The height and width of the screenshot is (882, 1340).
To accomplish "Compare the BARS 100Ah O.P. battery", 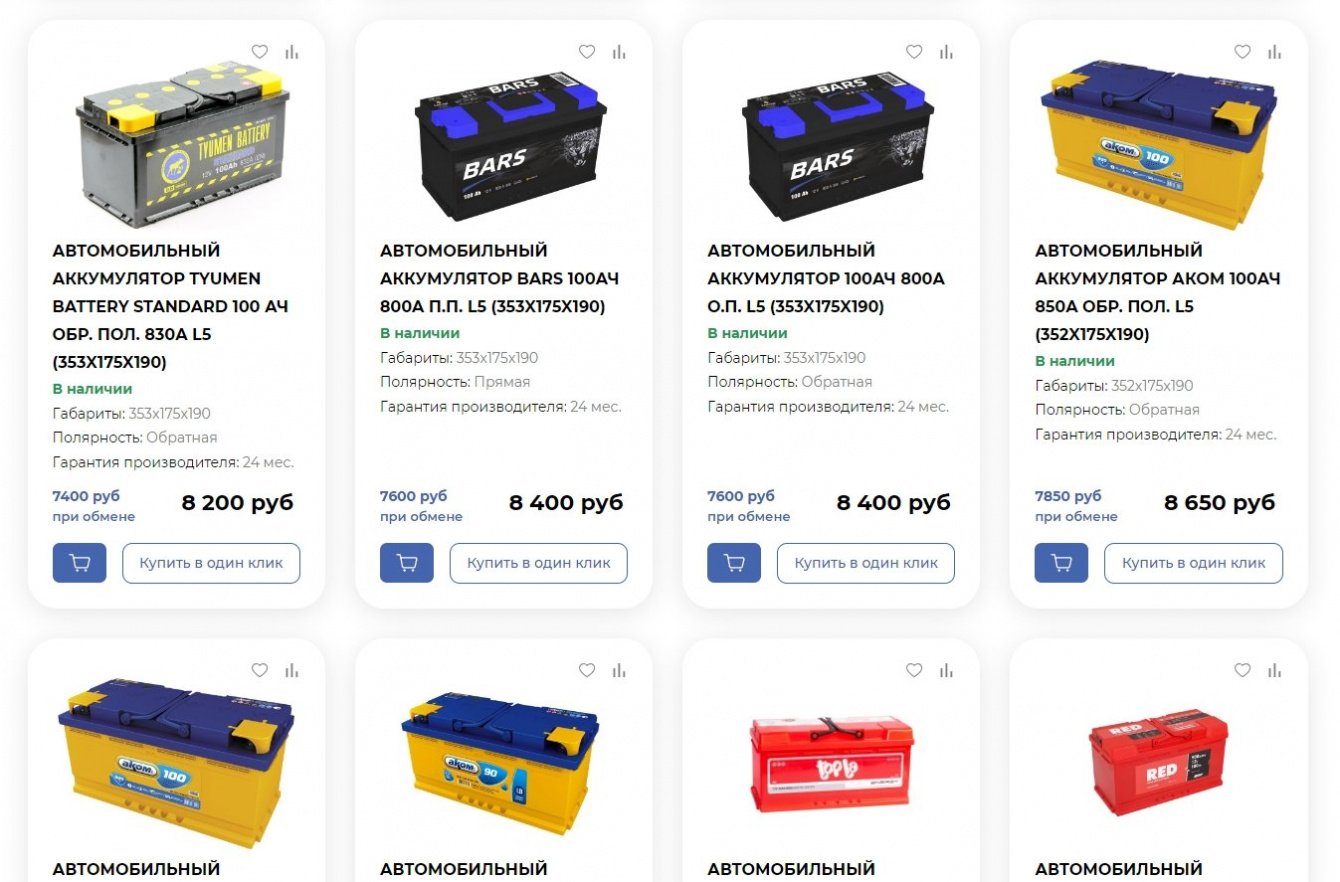I will 947,52.
